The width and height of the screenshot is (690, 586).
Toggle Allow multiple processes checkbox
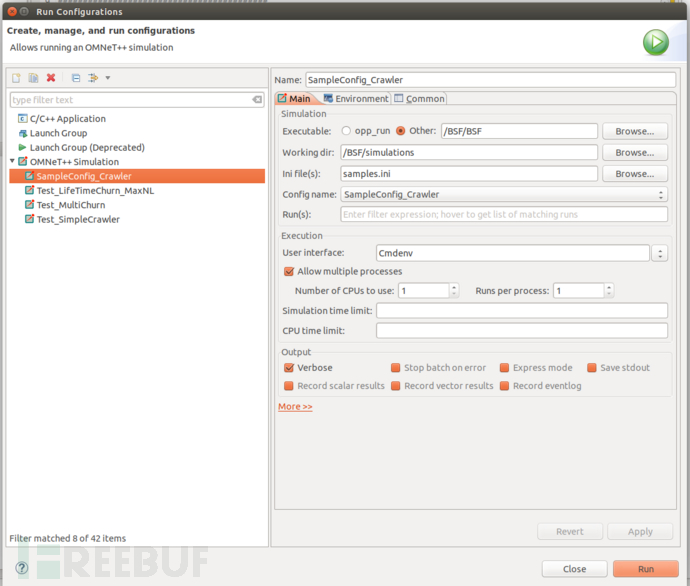tap(289, 271)
